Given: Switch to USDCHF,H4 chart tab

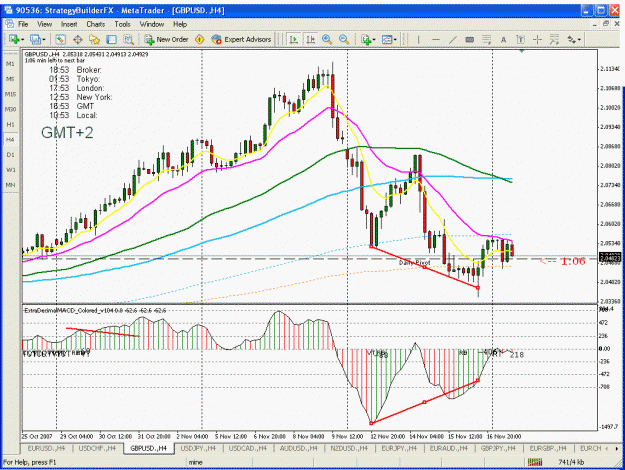Looking at the screenshot, I should coord(97,448).
